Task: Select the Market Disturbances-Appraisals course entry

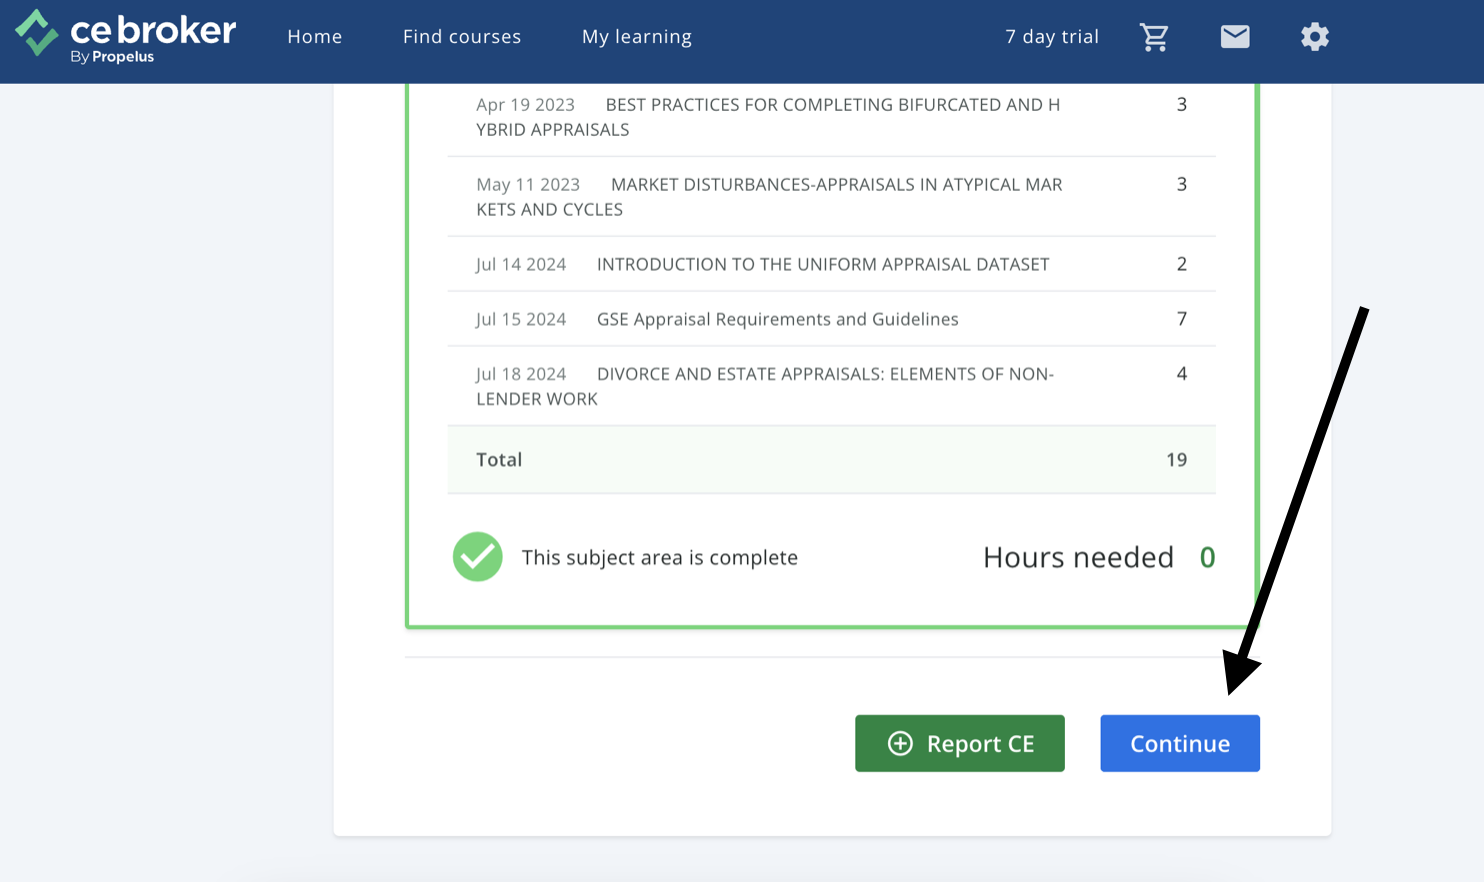Action: coord(830,196)
